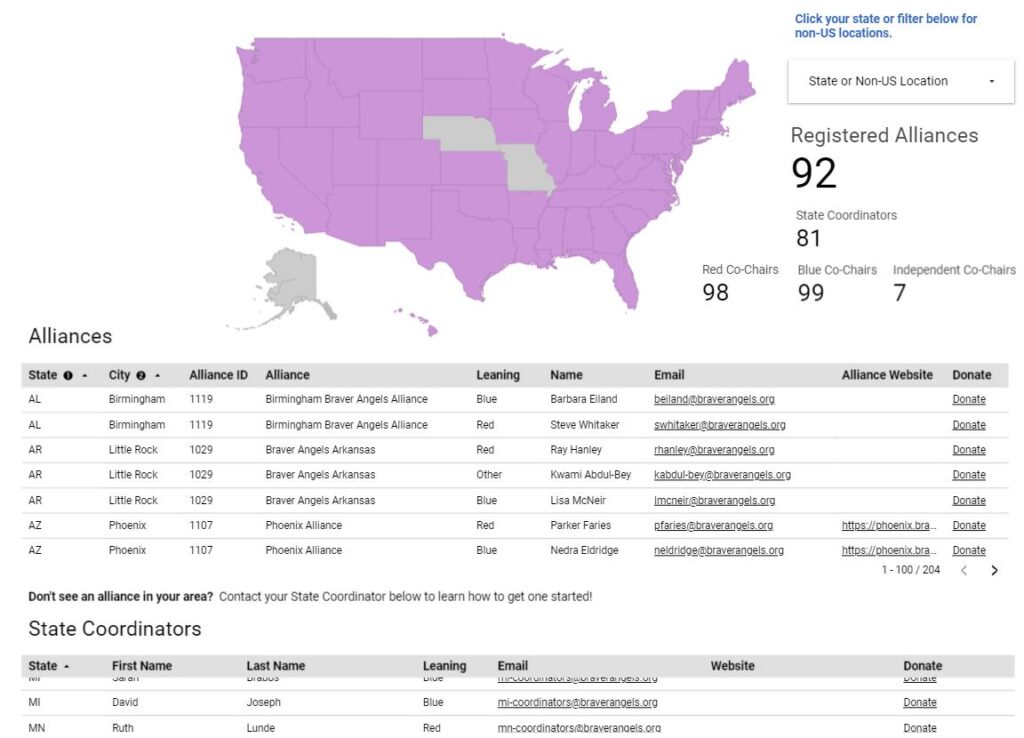This screenshot has width=1024, height=738.
Task: Open Phoenix website link in Parker Faries row
Action: (x=889, y=525)
